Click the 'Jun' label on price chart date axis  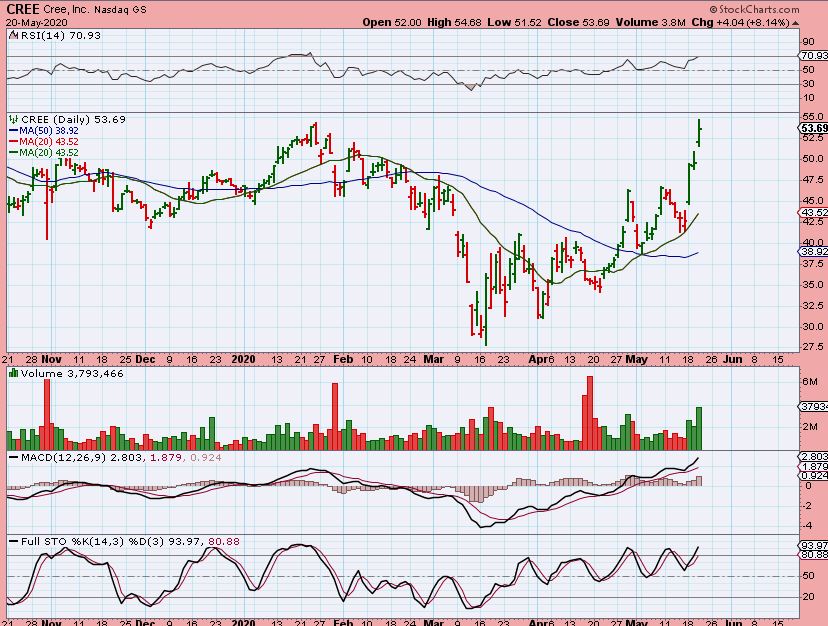[x=732, y=359]
